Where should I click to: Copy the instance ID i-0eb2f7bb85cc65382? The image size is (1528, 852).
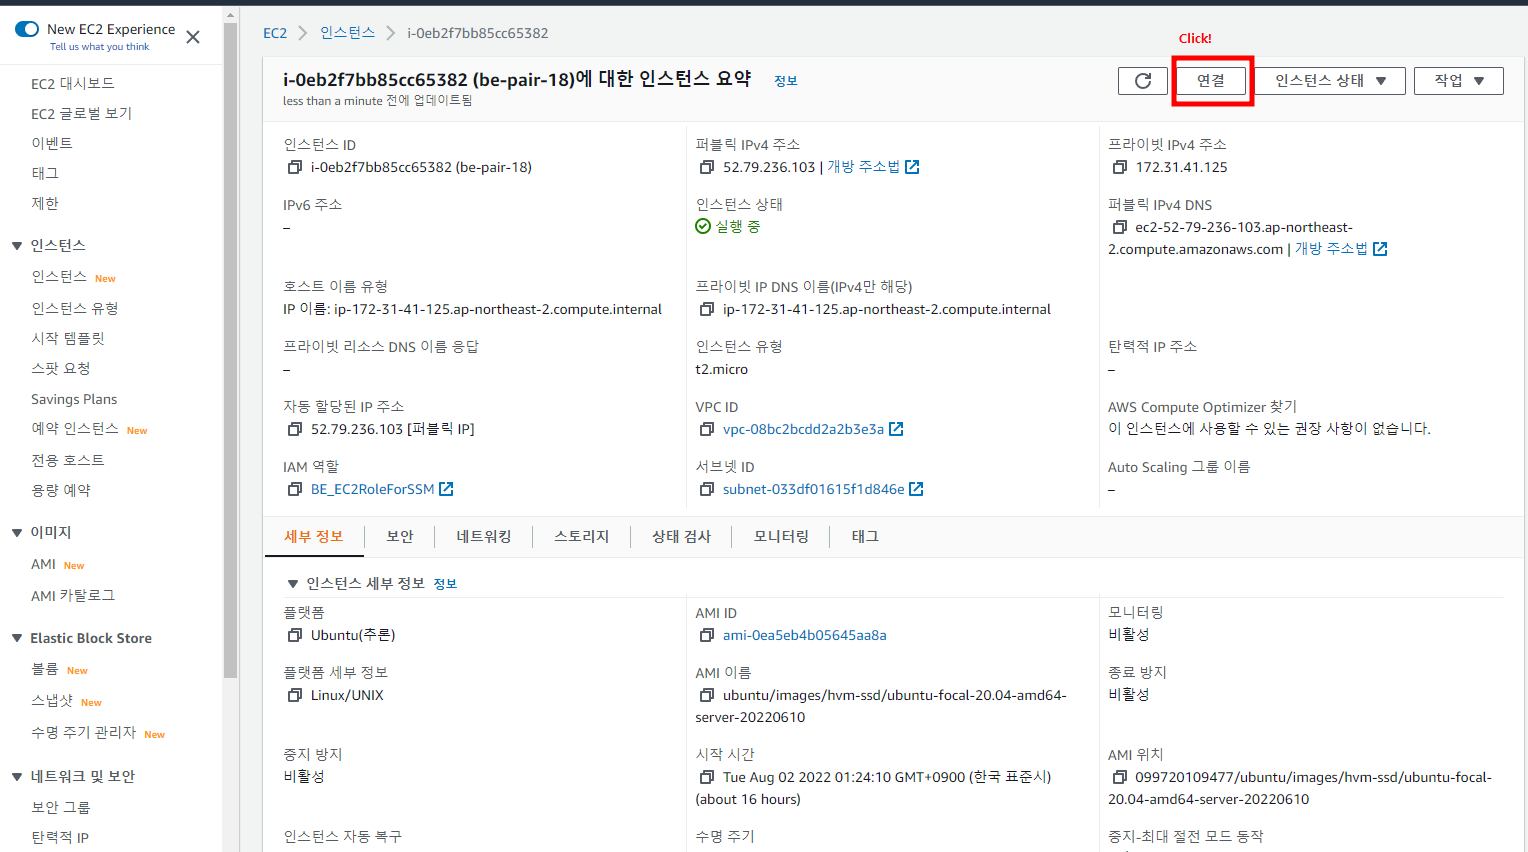(295, 168)
